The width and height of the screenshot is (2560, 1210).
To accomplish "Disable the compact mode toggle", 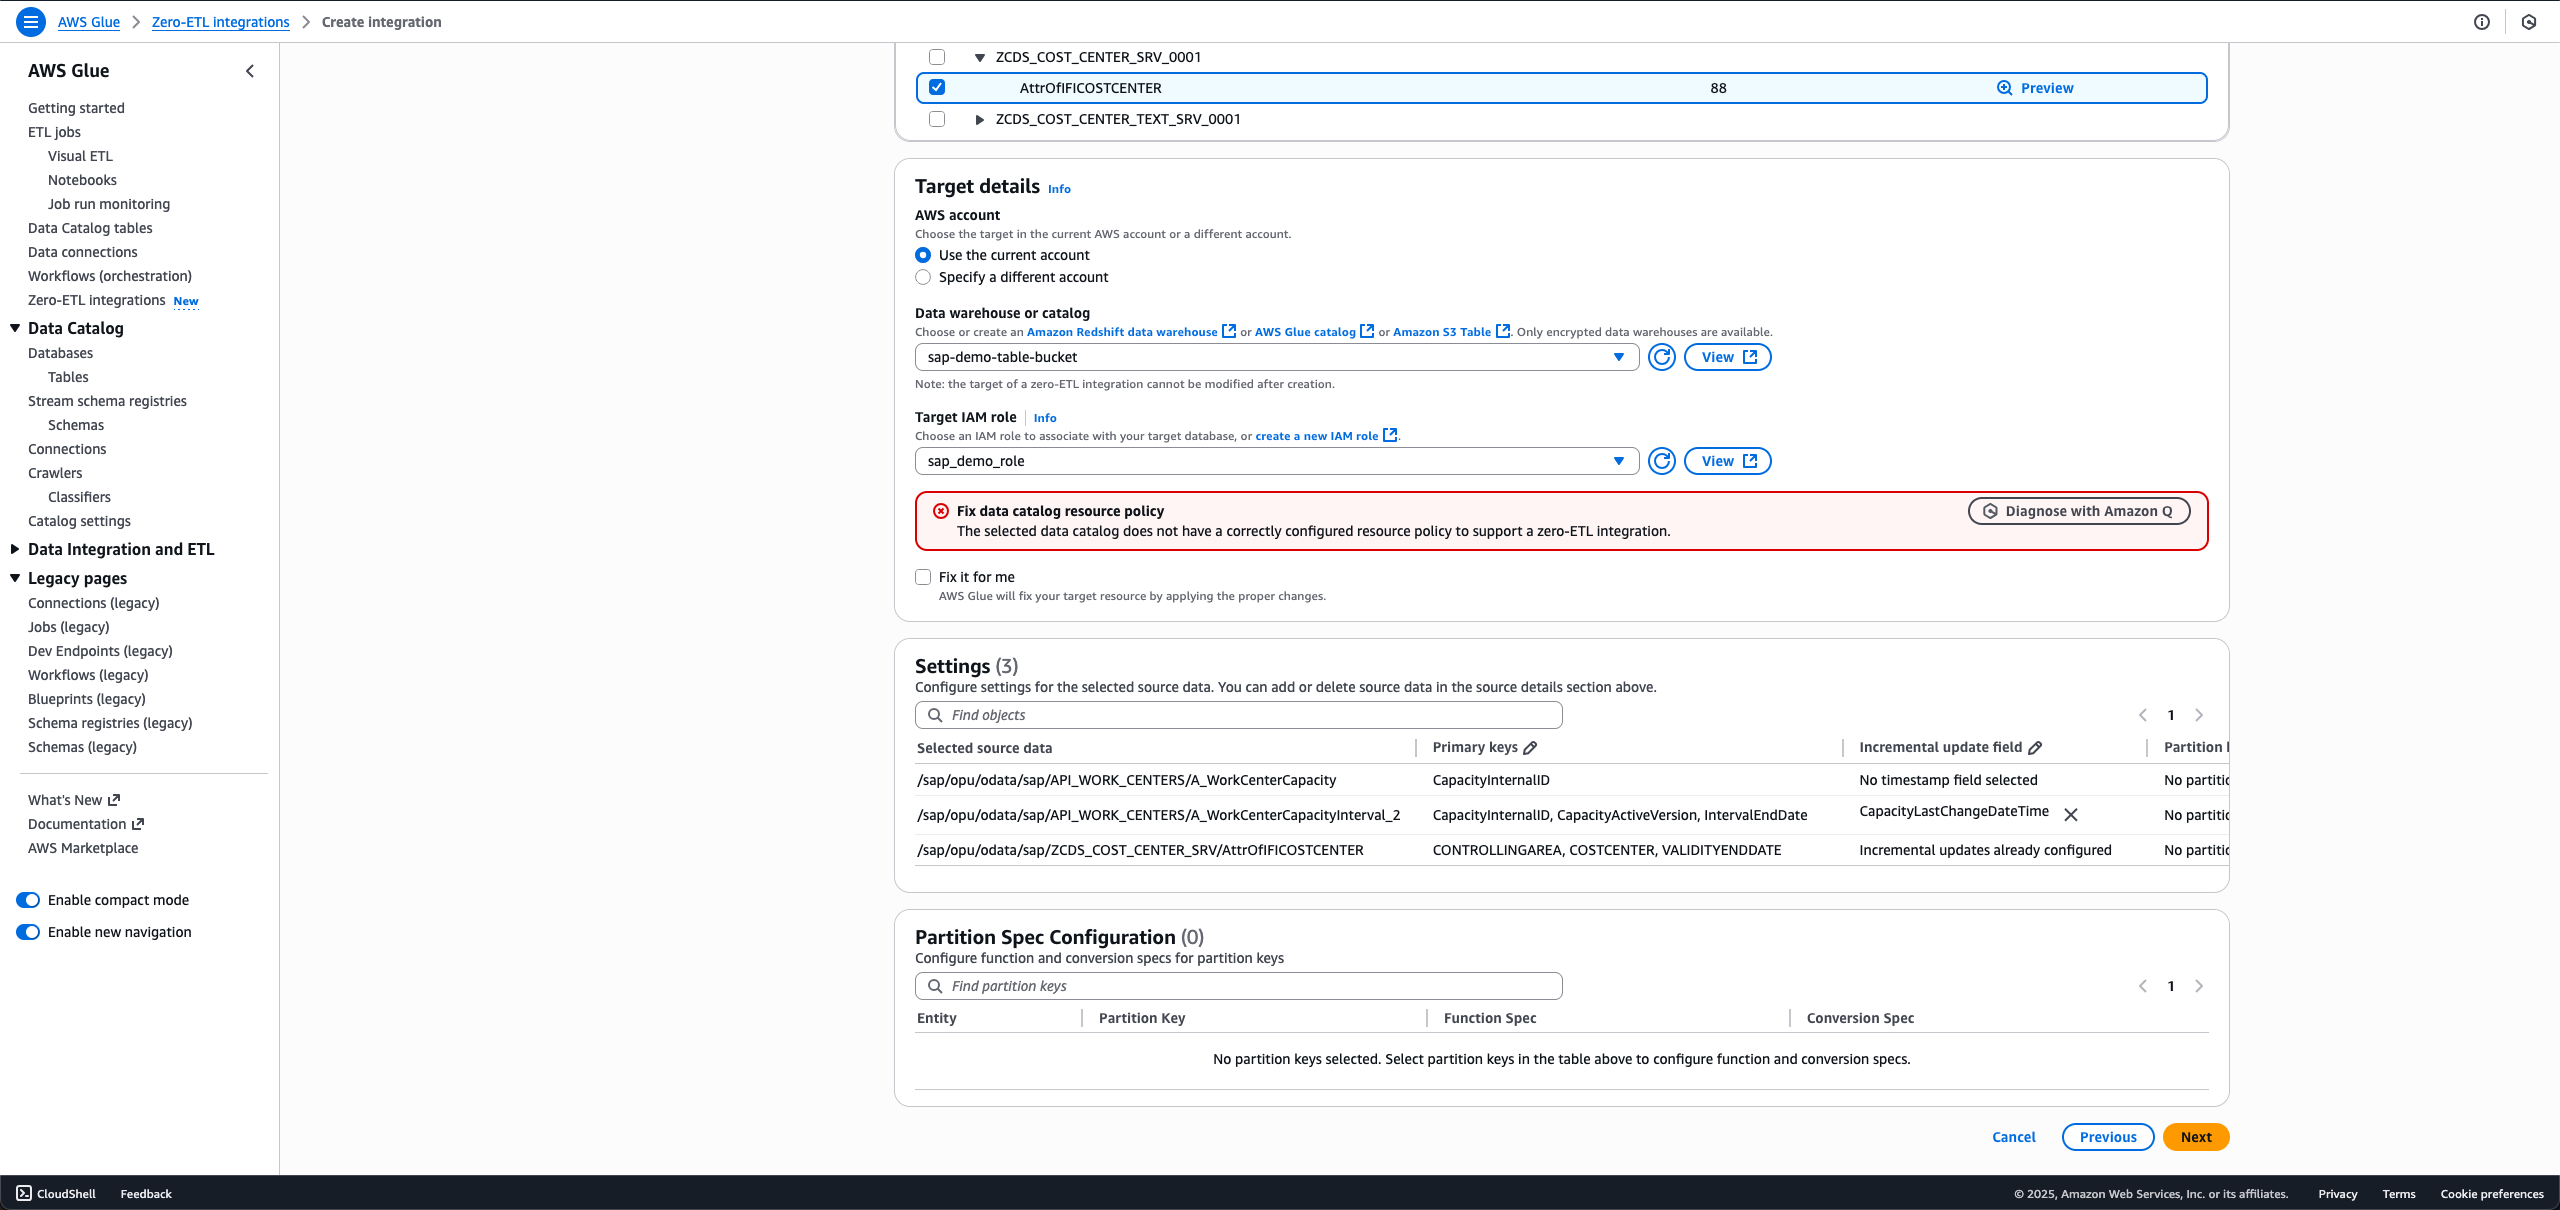I will click(28, 900).
